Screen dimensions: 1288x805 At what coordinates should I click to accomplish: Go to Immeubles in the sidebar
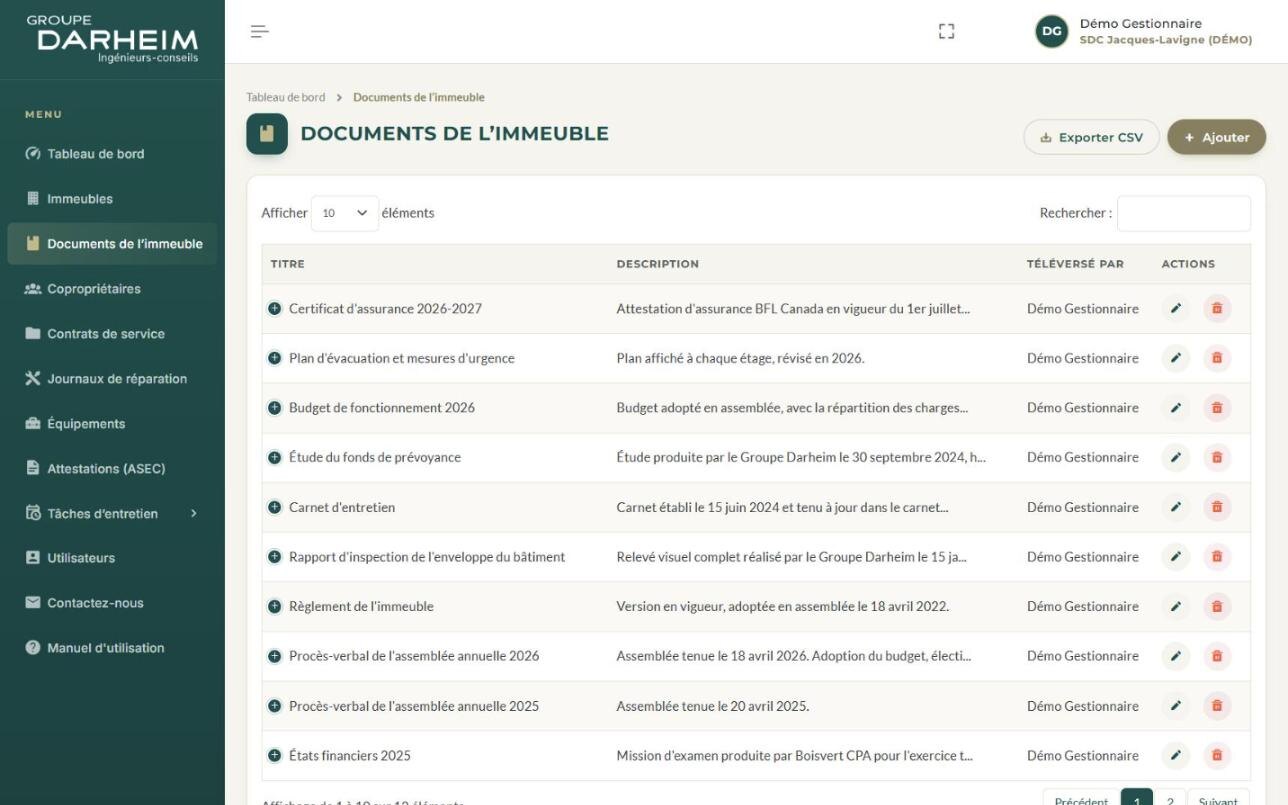tap(112, 199)
